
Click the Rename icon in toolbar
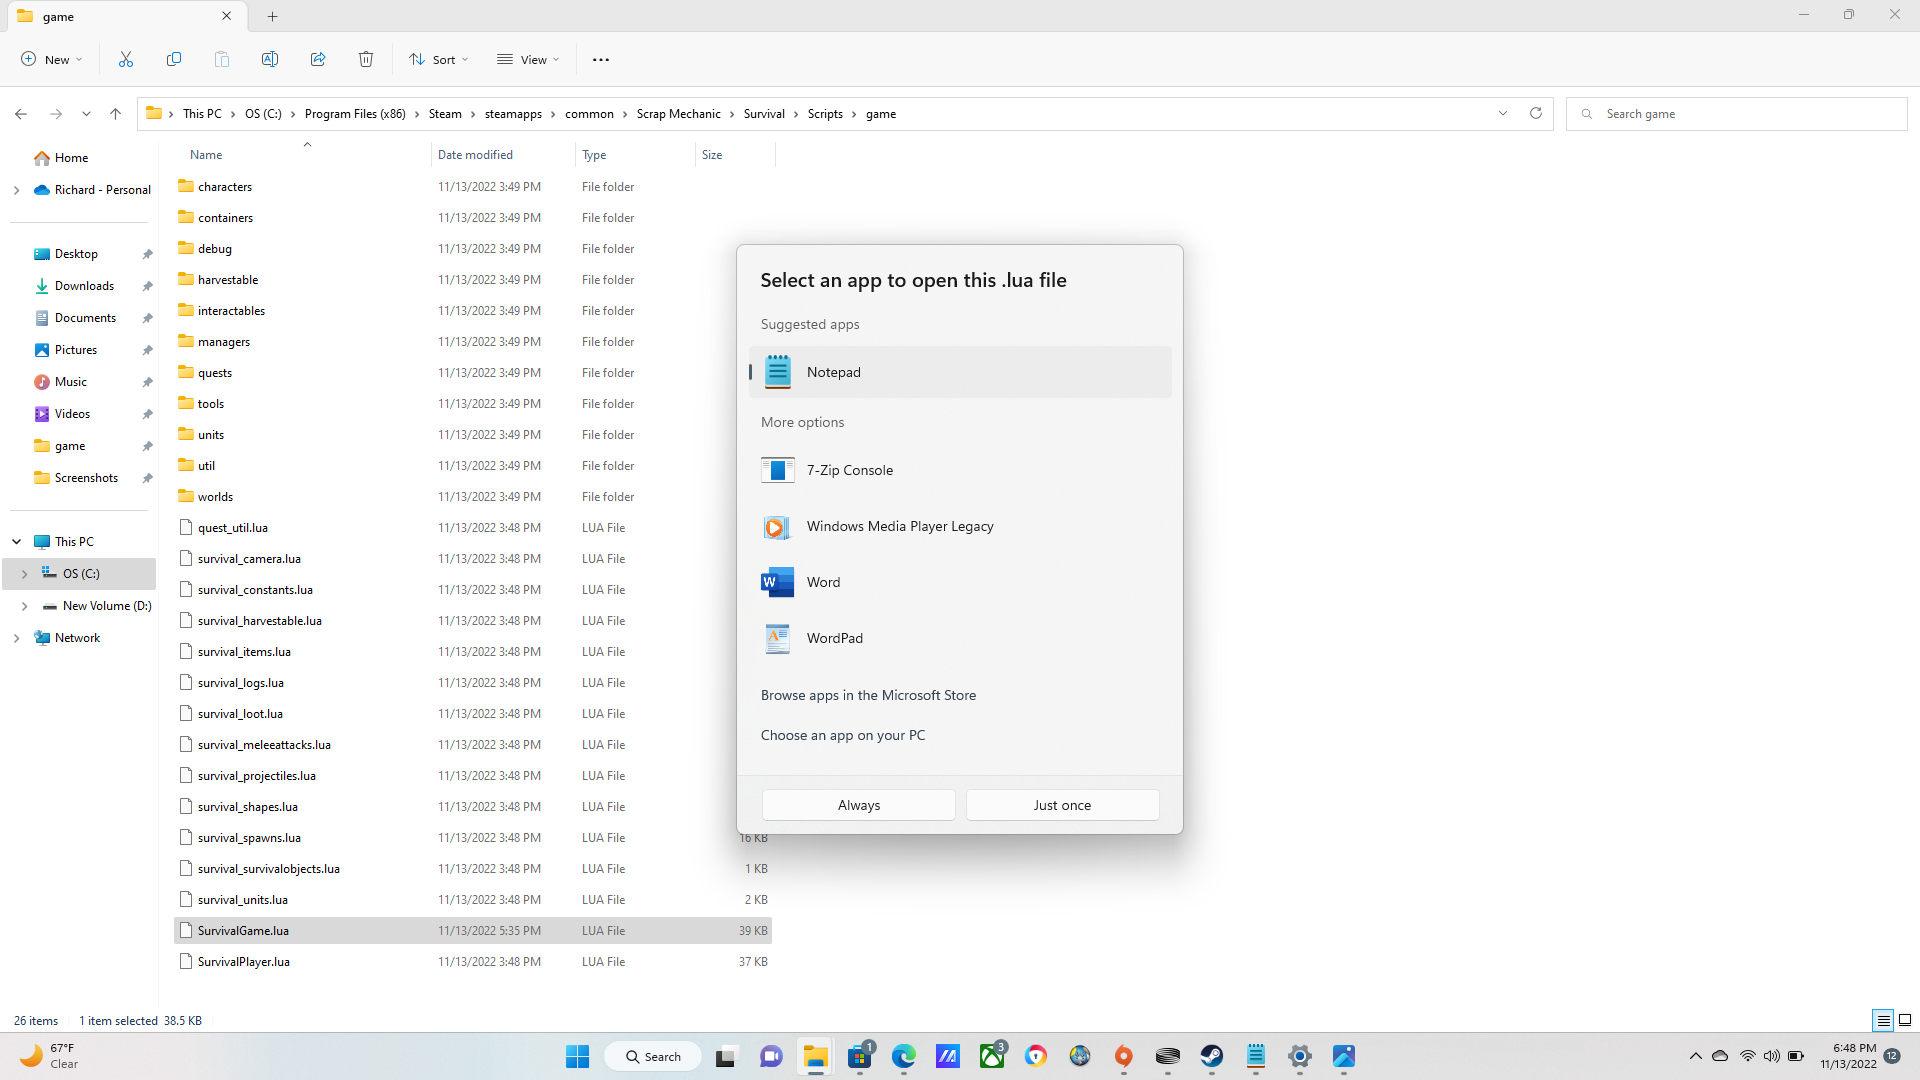270,60
